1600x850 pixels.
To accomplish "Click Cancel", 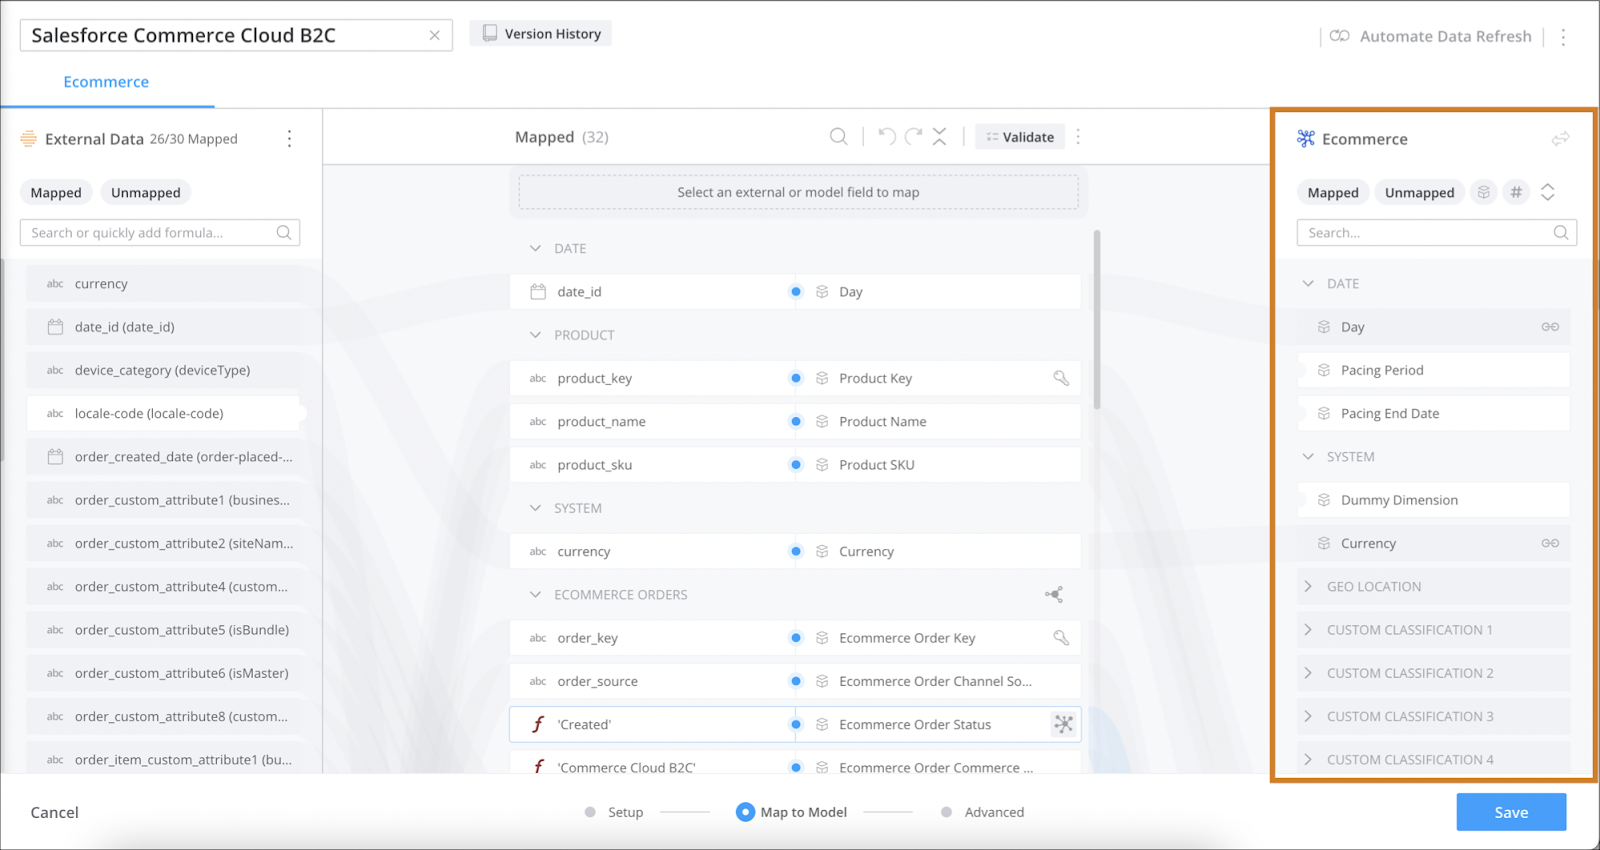I will click(55, 813).
